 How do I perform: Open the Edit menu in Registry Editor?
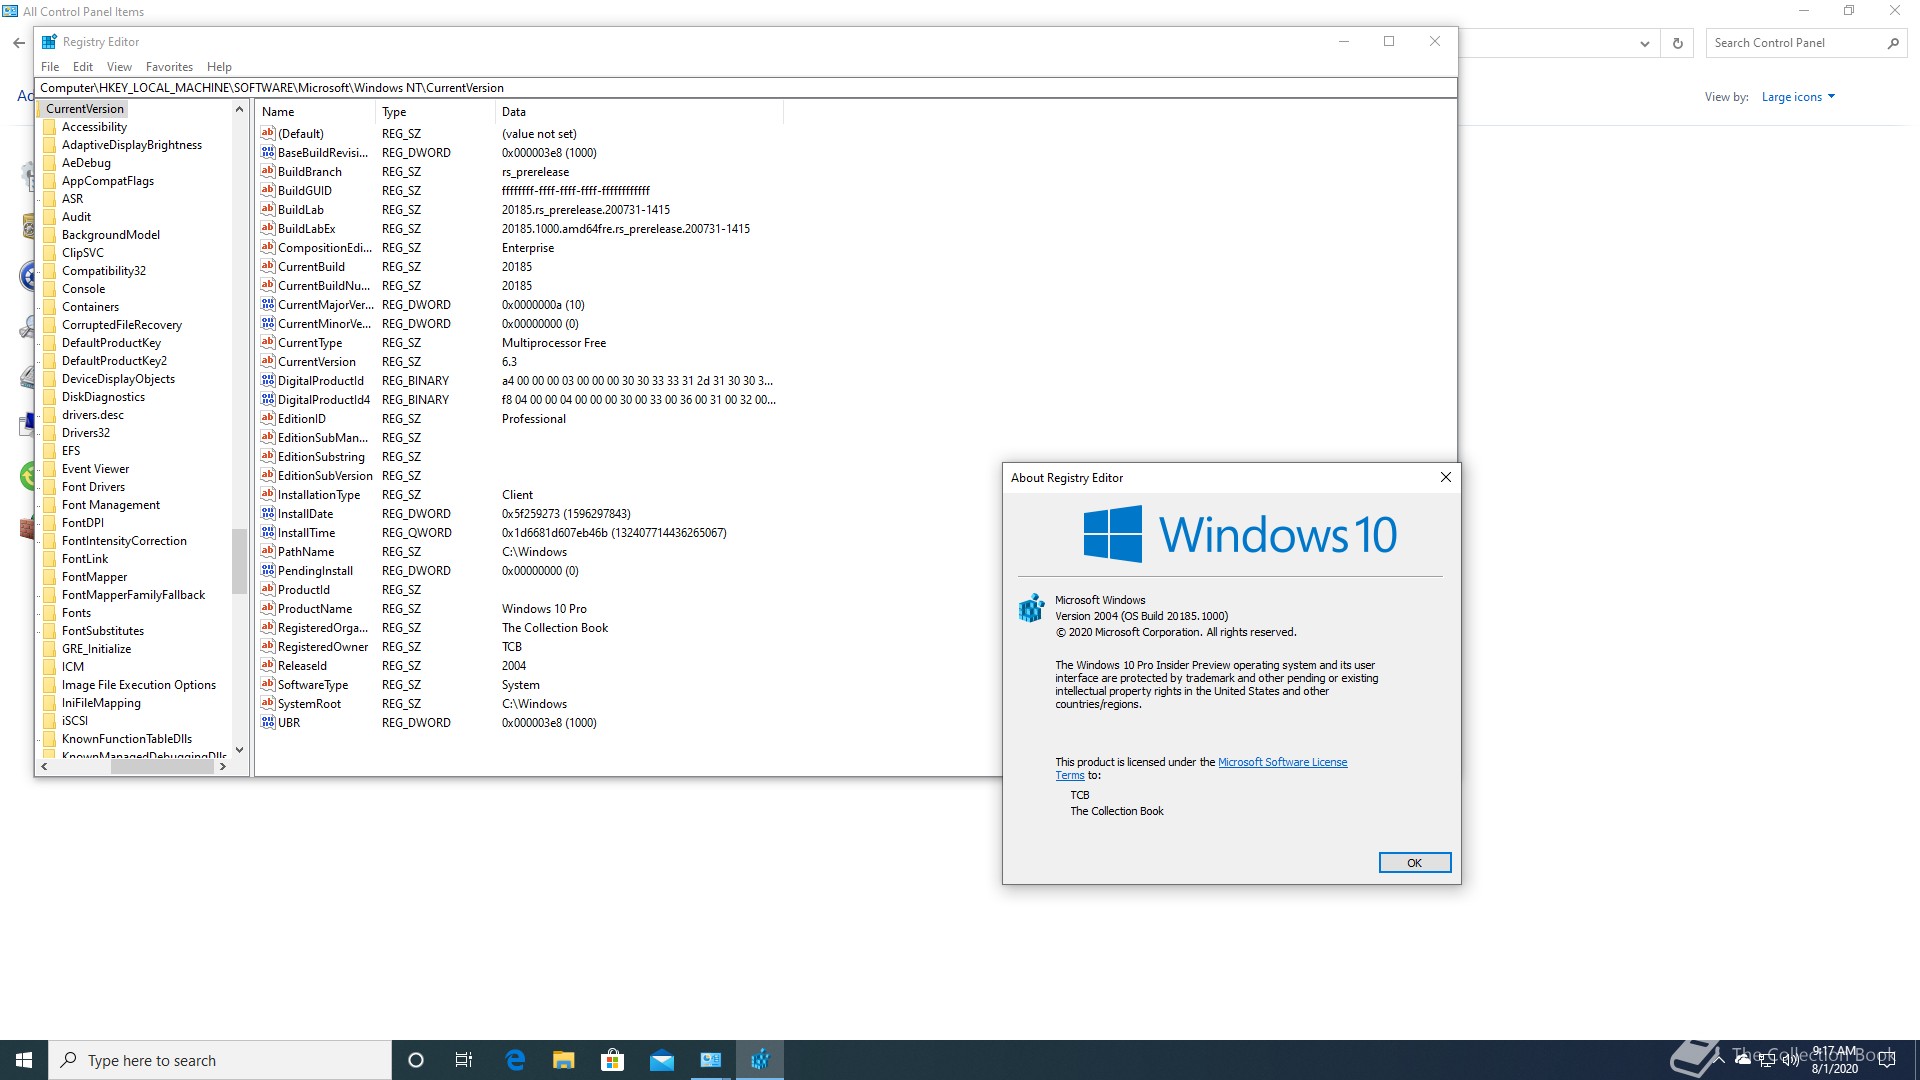pos(83,67)
